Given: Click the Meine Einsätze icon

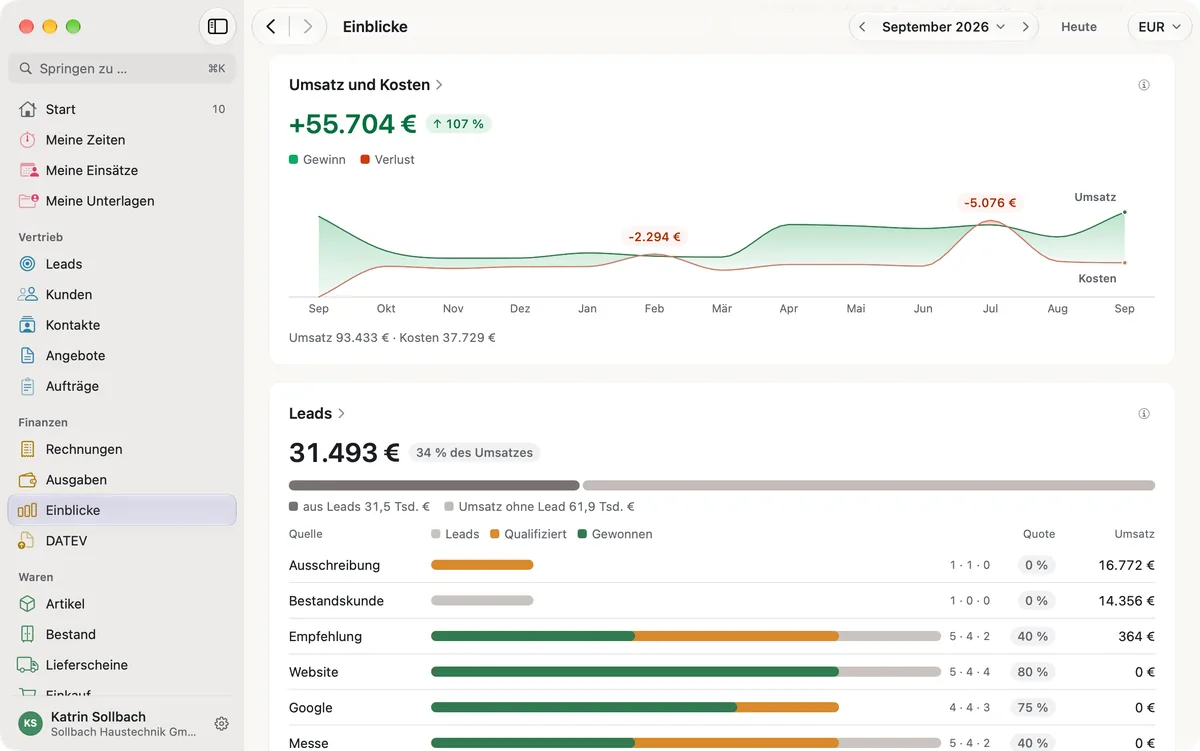Looking at the screenshot, I should (x=28, y=170).
